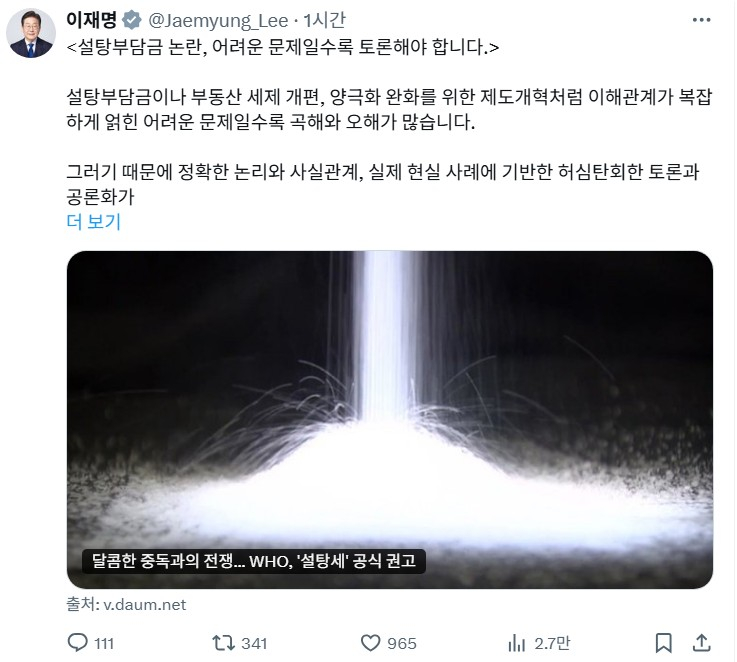Click the 이재명 display name
This screenshot has width=737, height=662.
click(x=91, y=20)
